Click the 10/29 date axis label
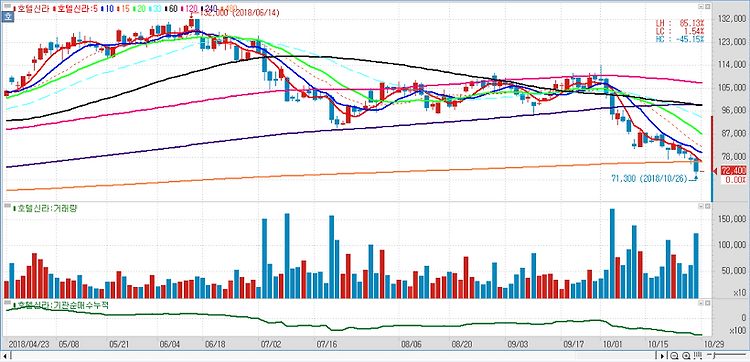The width and height of the screenshot is (750, 362). coord(714,344)
